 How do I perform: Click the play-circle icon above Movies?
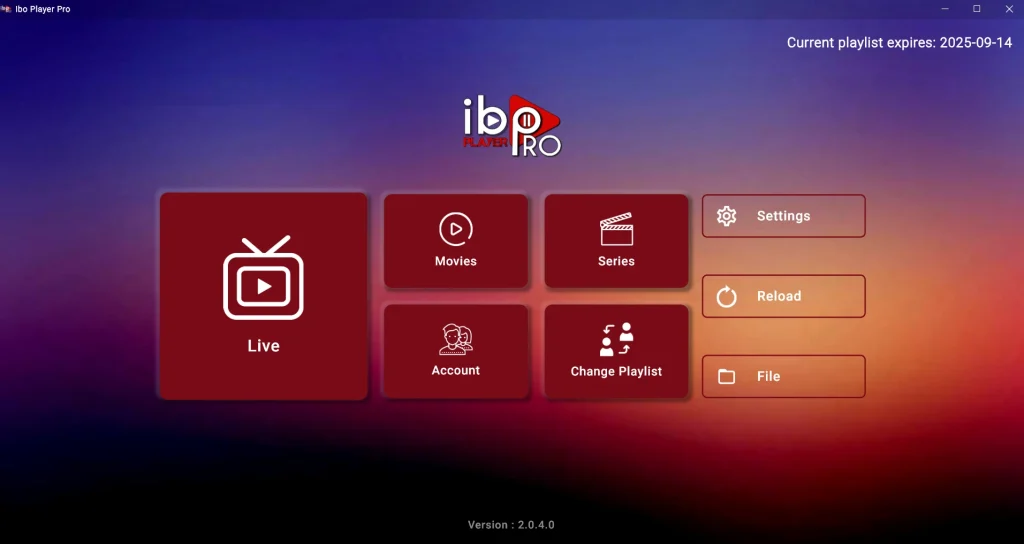[456, 229]
